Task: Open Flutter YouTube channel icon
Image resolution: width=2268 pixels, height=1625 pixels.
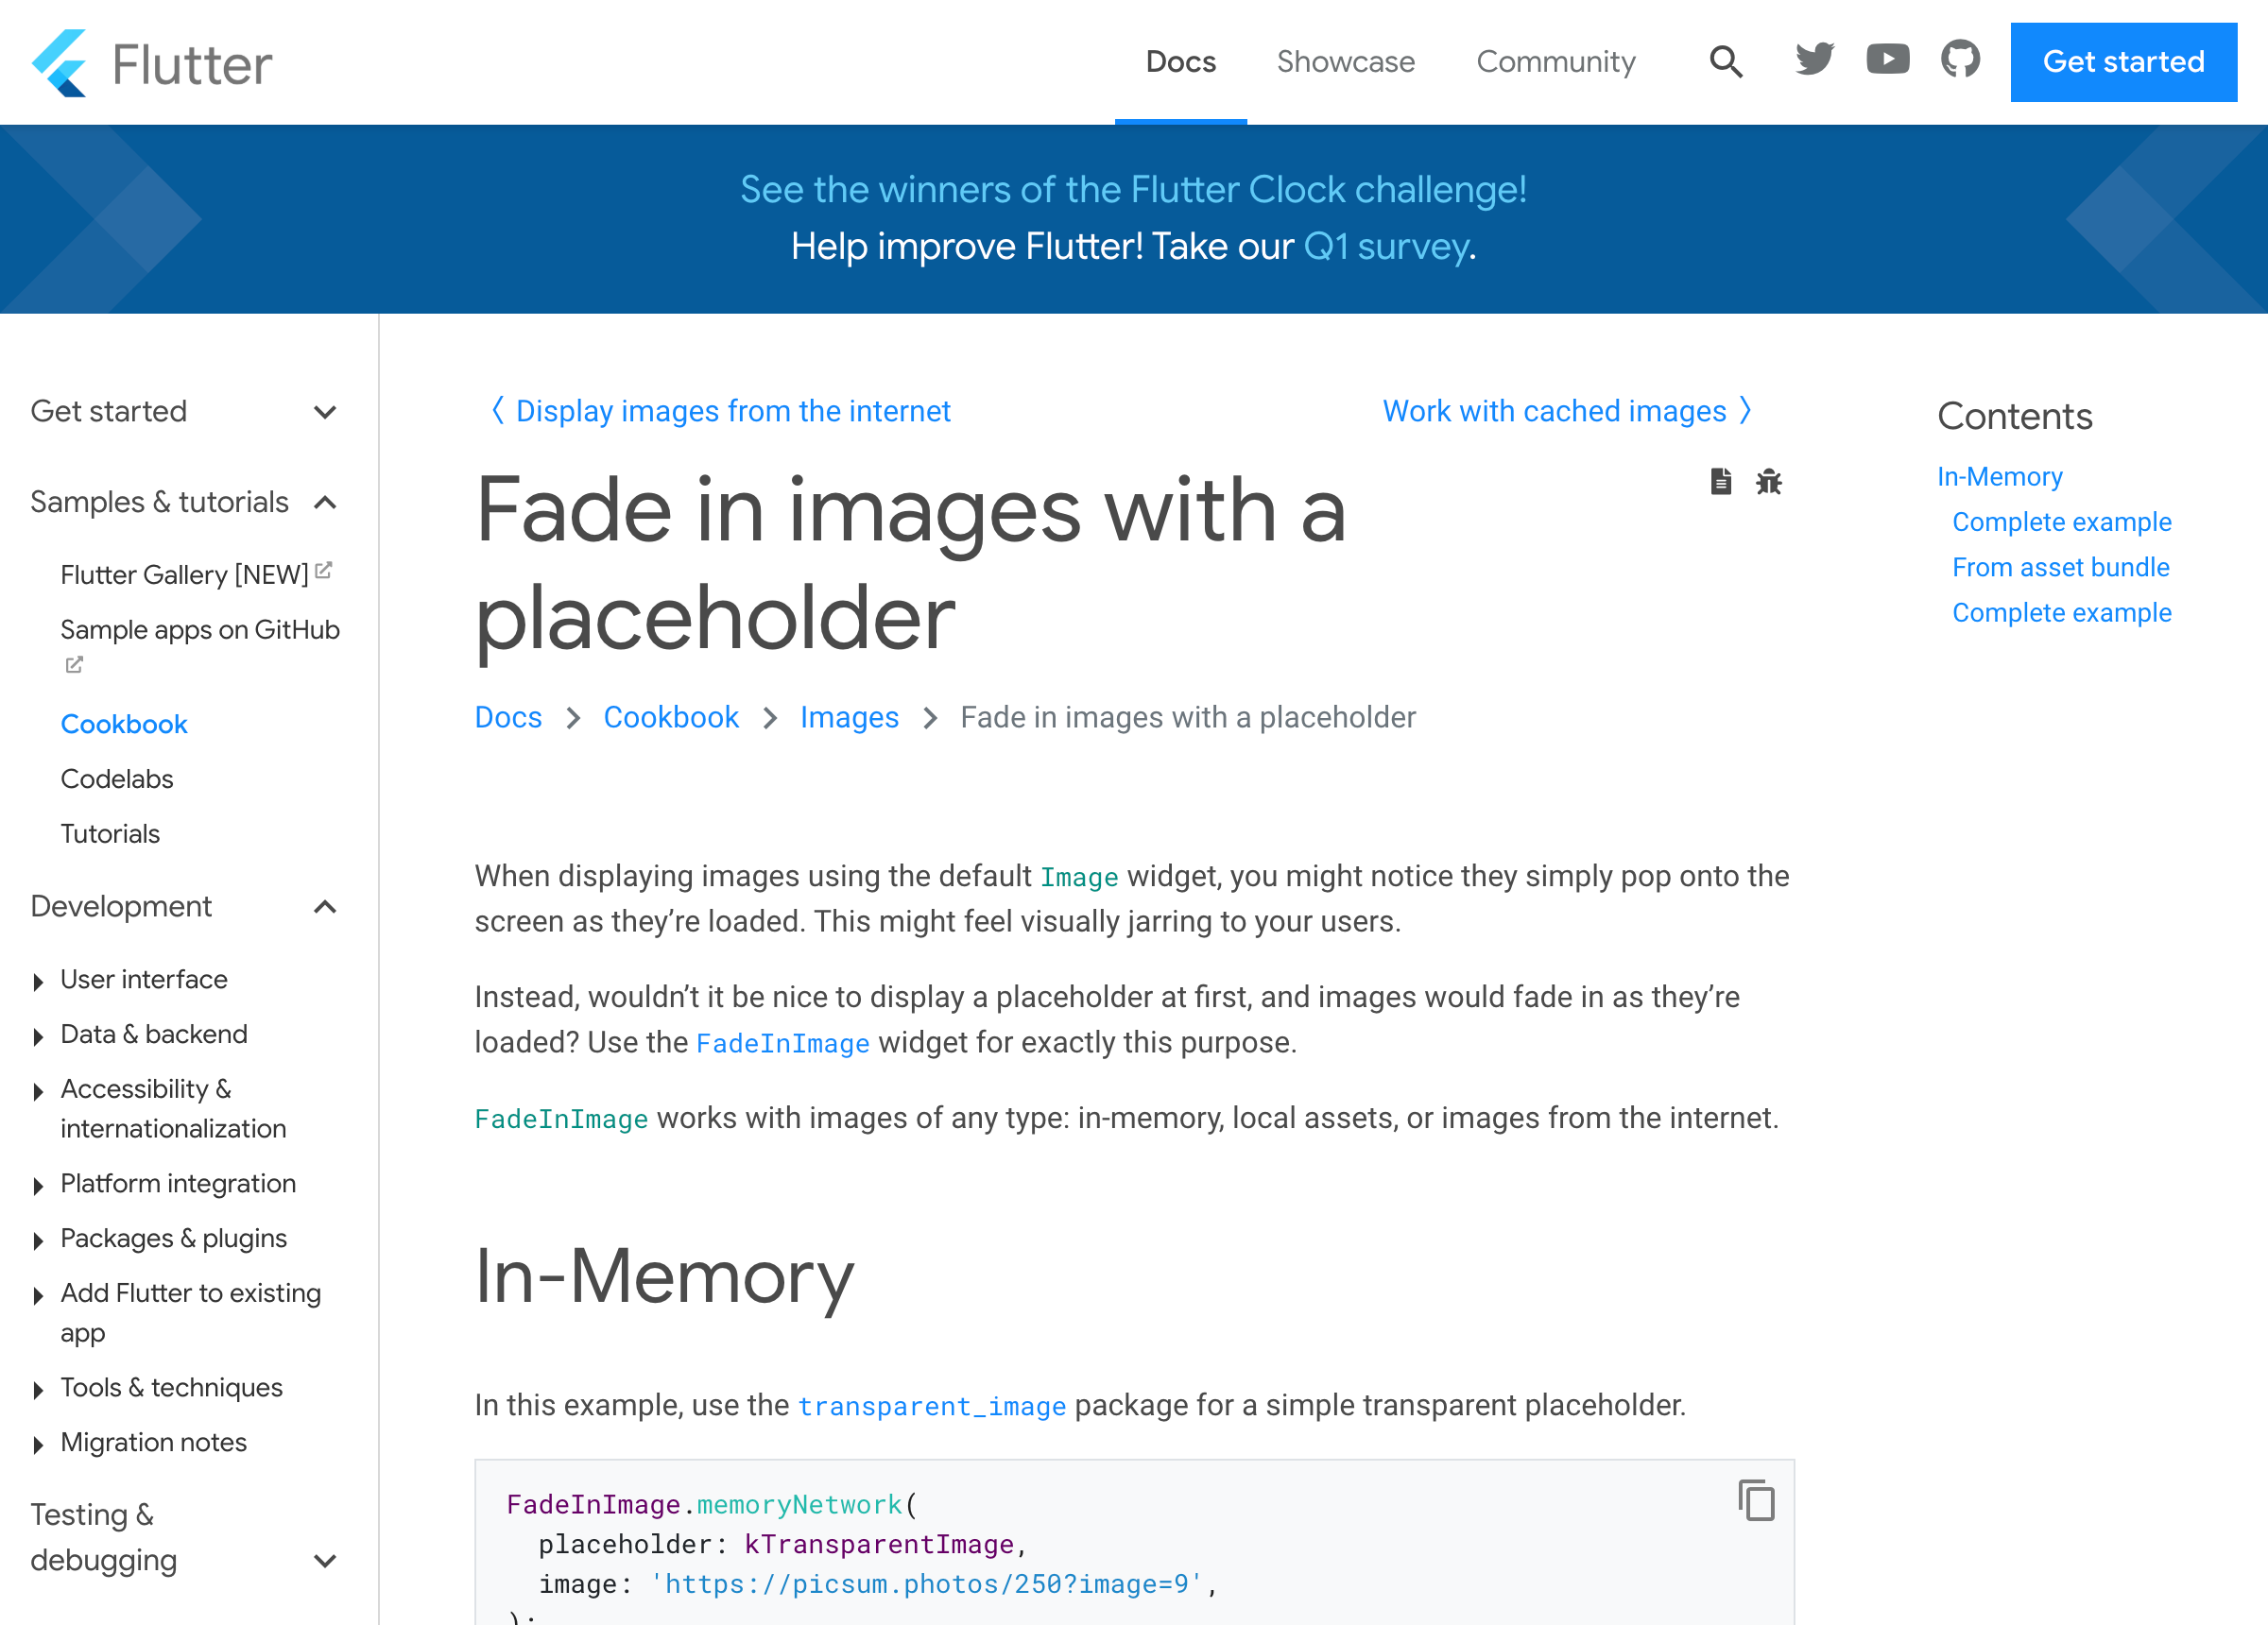Action: (x=1887, y=60)
